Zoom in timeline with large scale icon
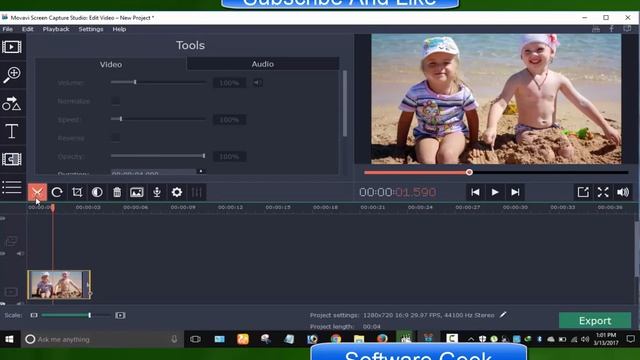The height and width of the screenshot is (360, 640). [120, 315]
